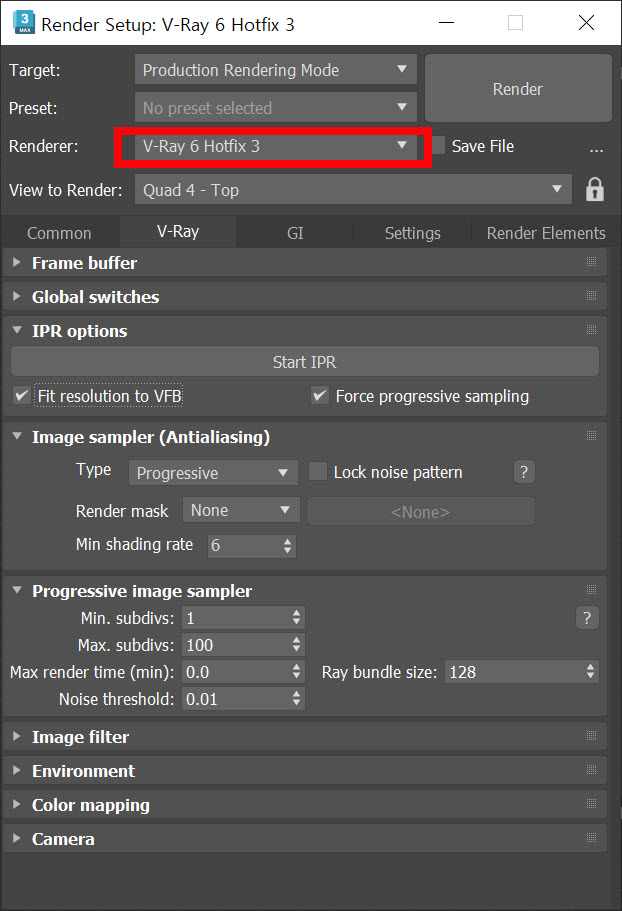This screenshot has width=622, height=911.
Task: Click the Max render time spinner arrows
Action: pyautogui.click(x=297, y=672)
